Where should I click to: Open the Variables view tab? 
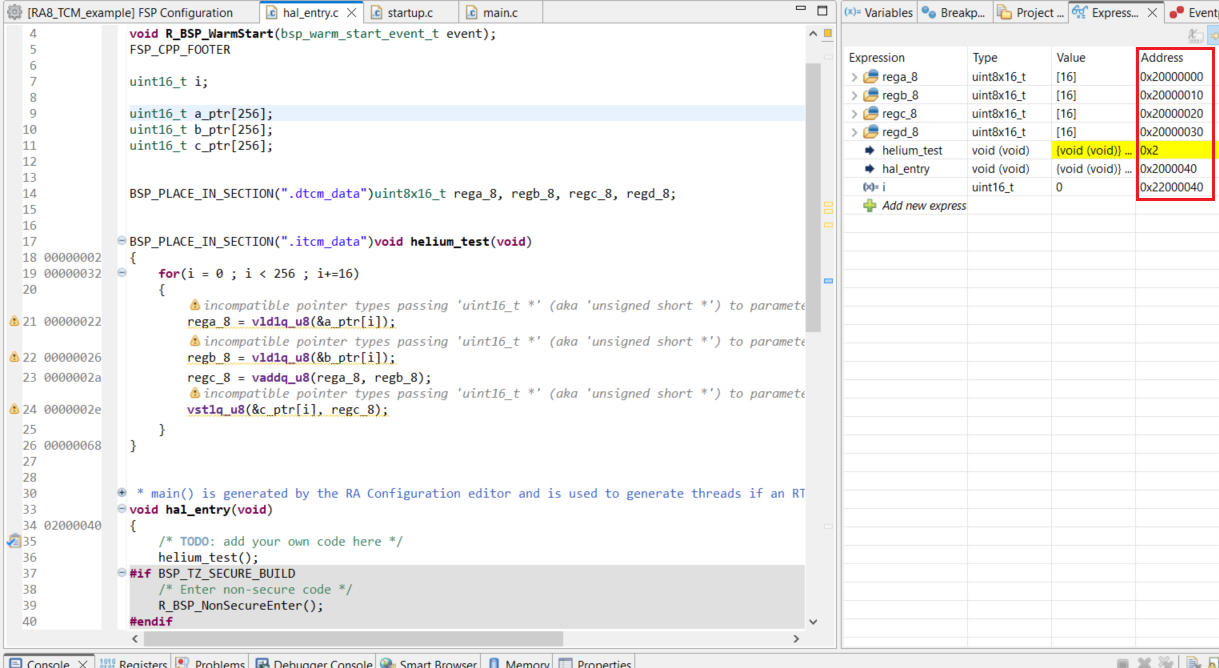point(879,13)
